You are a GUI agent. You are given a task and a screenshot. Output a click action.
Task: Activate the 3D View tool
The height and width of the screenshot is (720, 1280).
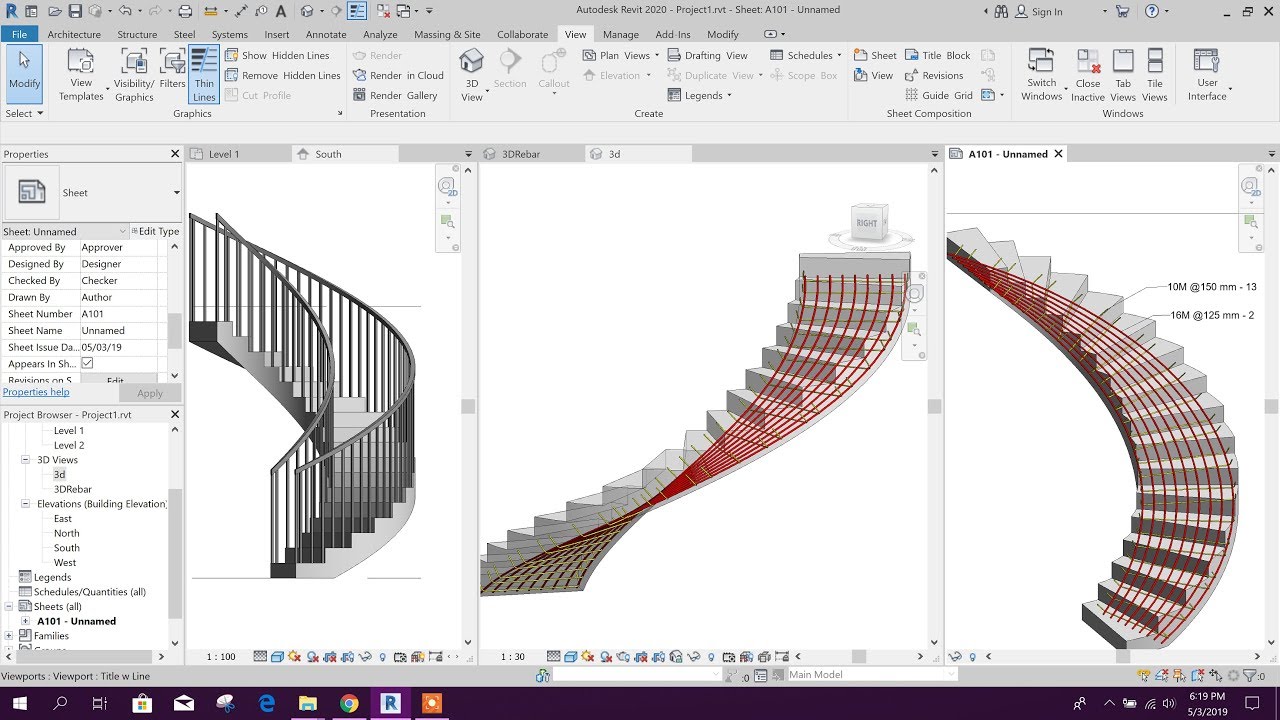tap(471, 70)
